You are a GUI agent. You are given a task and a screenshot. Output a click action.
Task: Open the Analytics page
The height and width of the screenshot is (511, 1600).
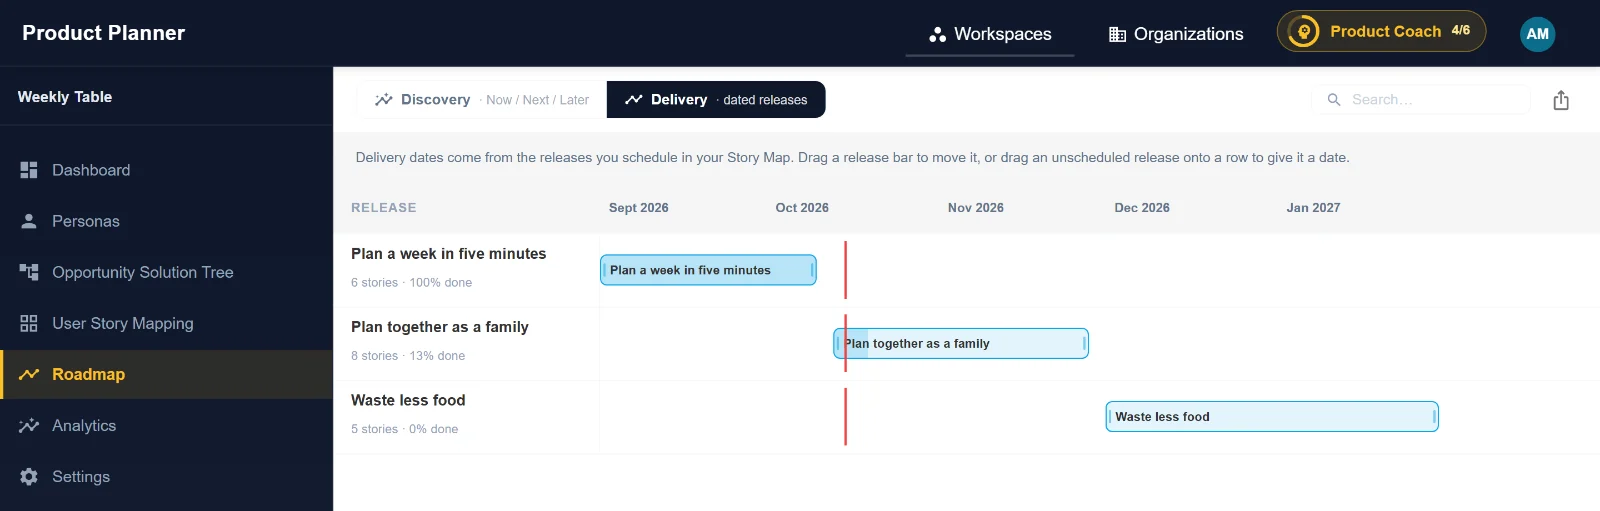pos(166,425)
